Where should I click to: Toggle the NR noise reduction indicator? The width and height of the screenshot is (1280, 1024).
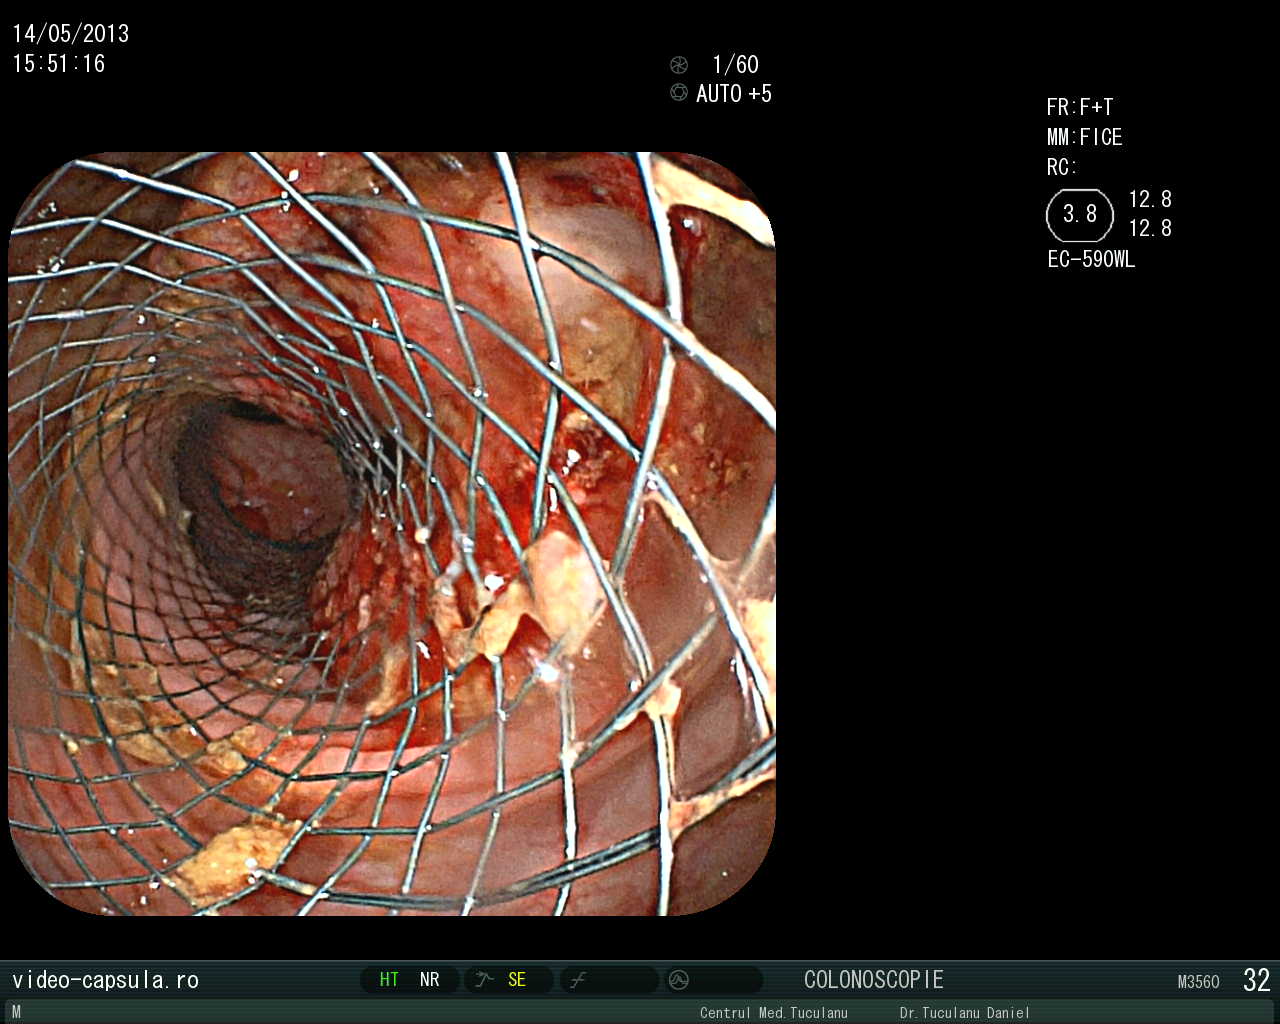pyautogui.click(x=430, y=980)
